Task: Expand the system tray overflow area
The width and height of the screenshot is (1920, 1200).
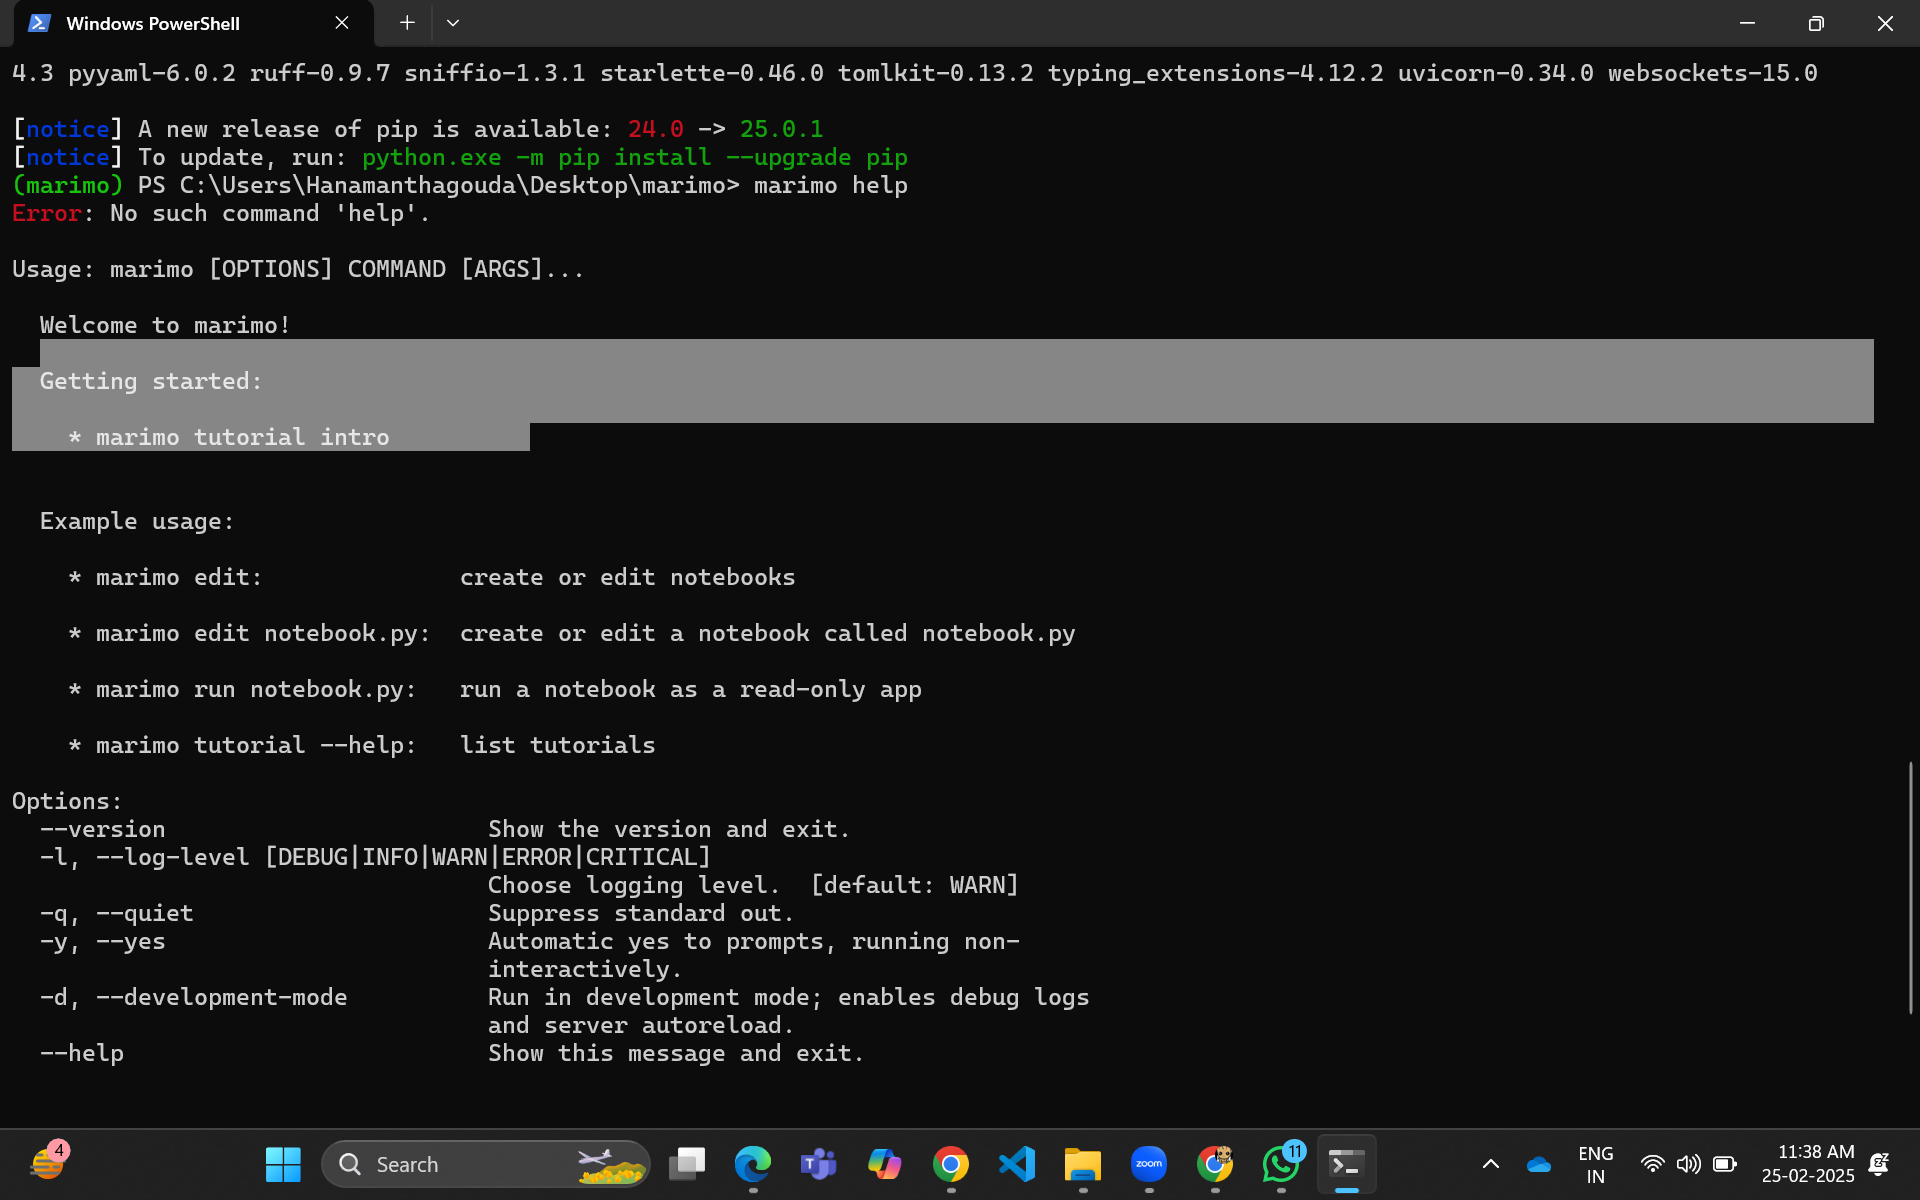Action: click(1491, 1164)
